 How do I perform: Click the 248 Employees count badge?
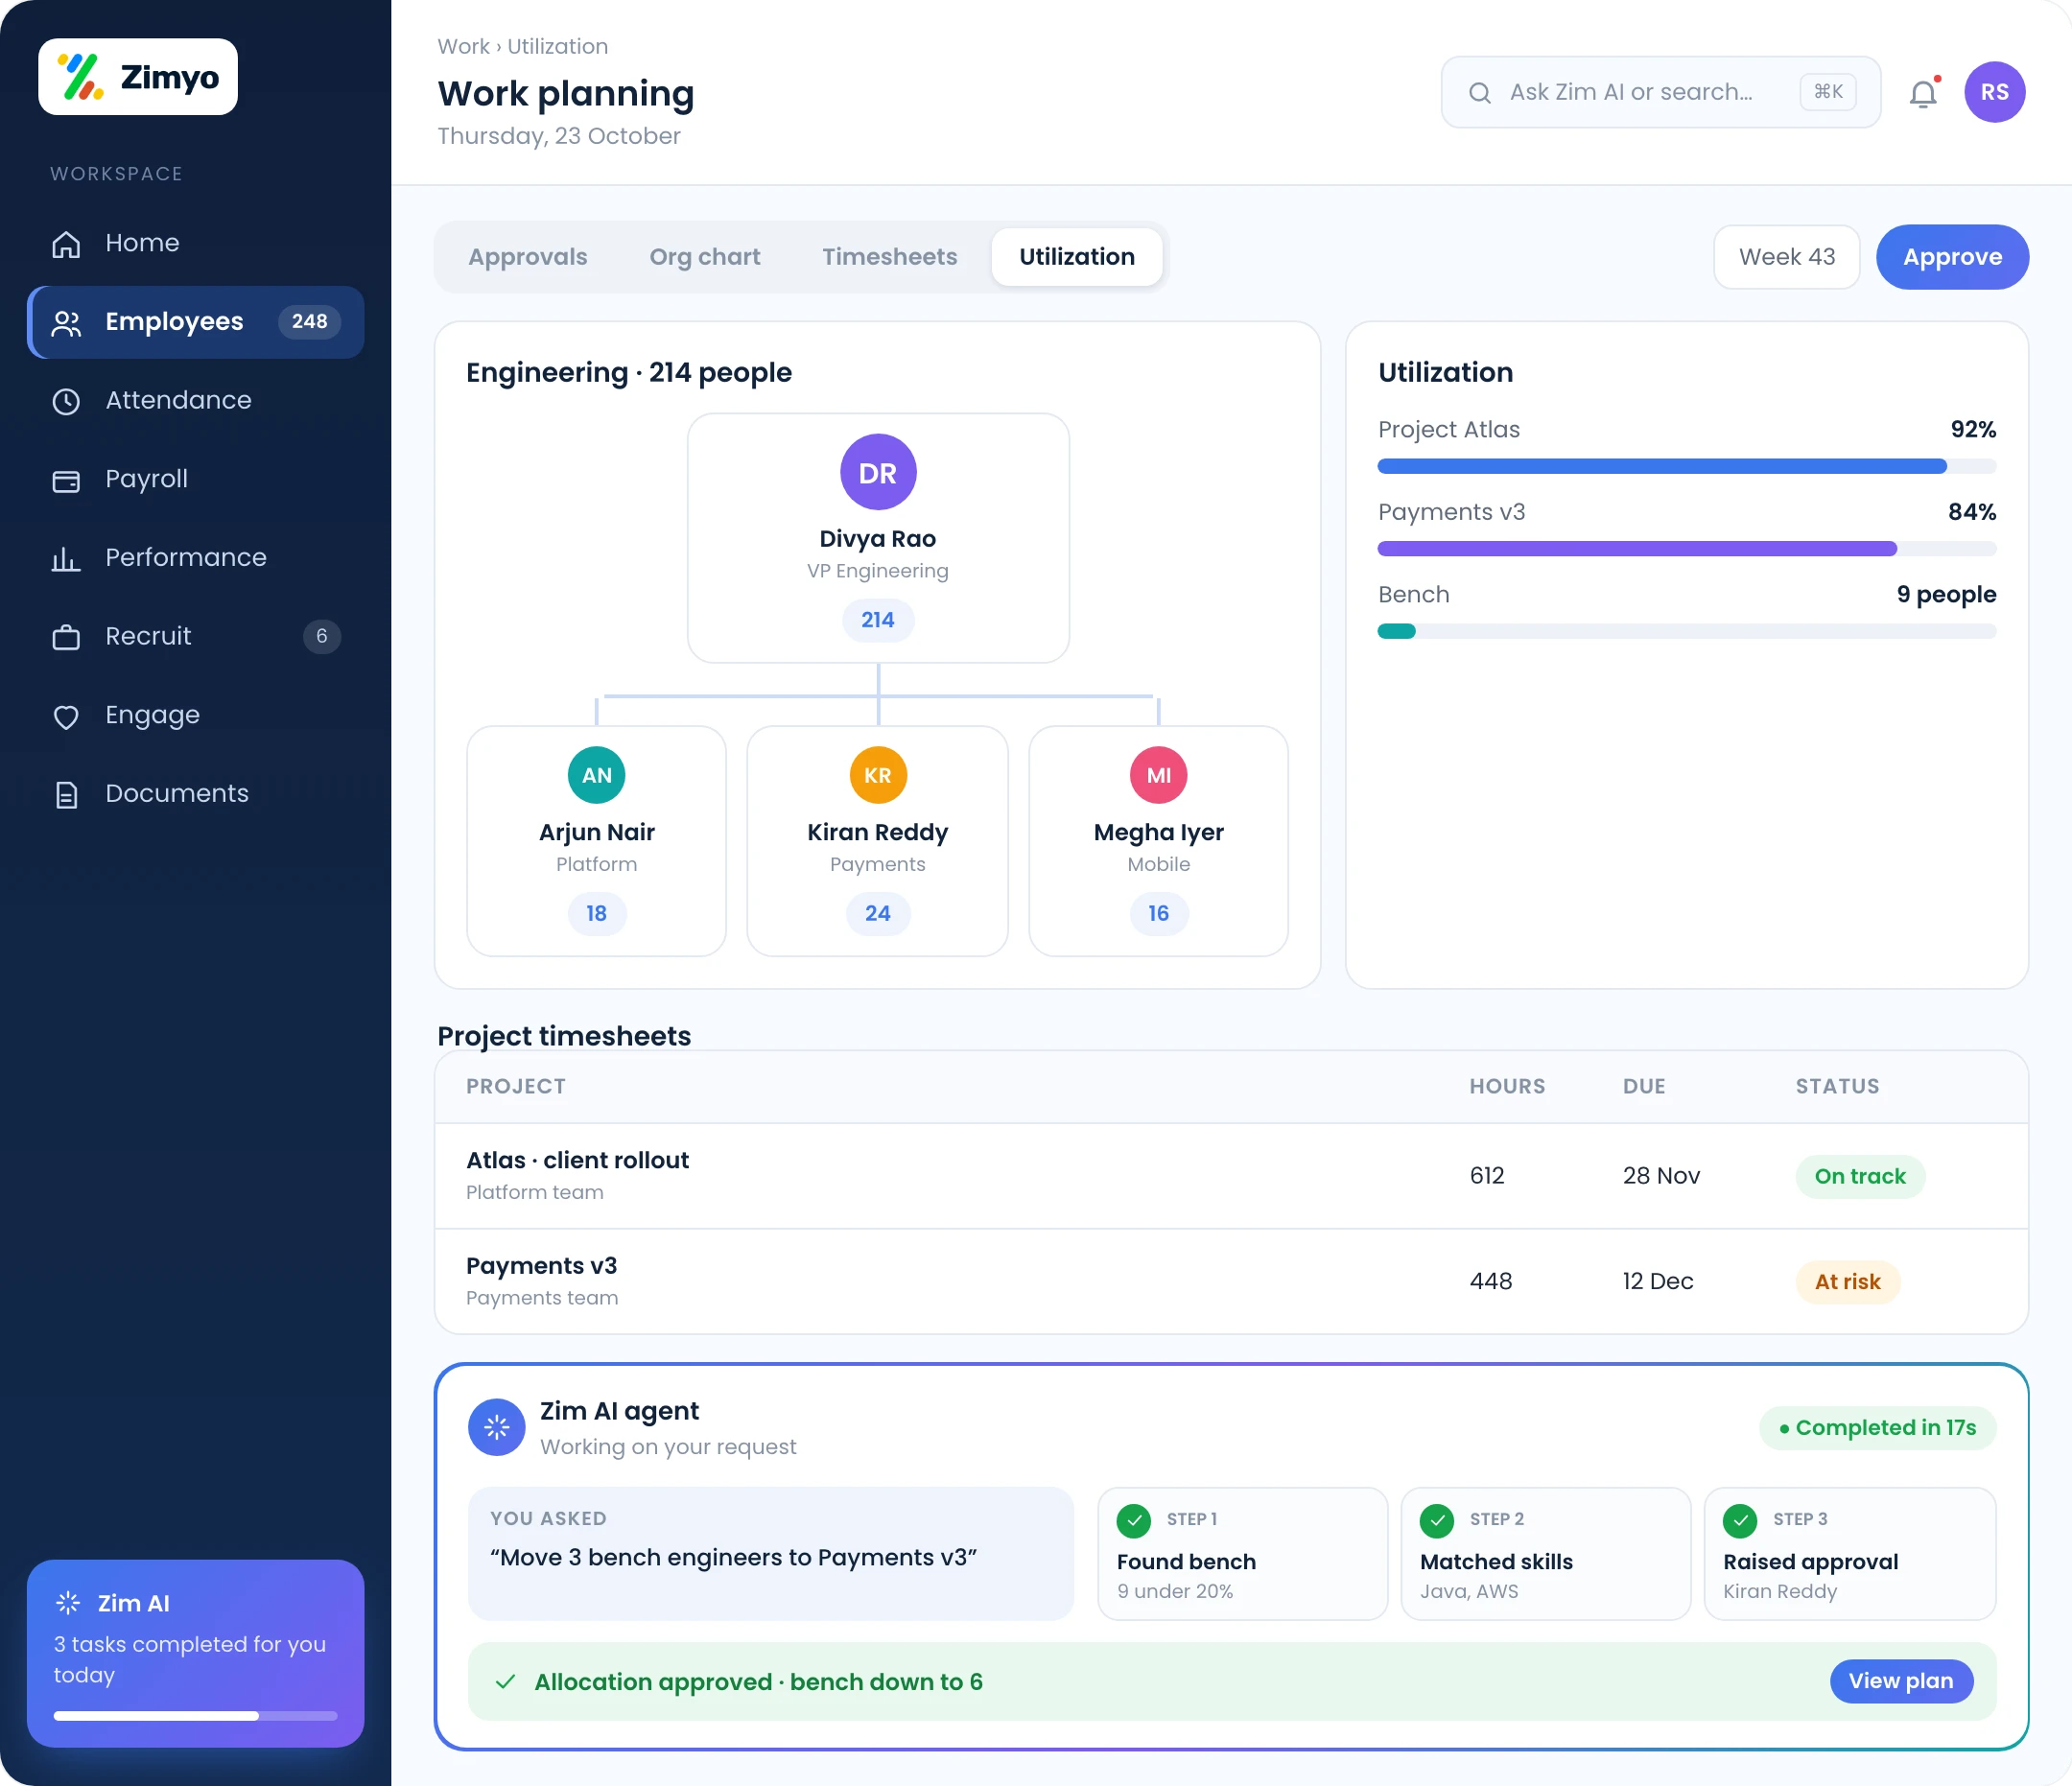click(x=309, y=322)
